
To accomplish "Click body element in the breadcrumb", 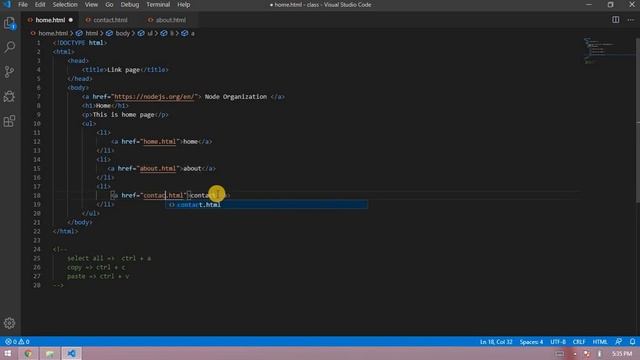I will (122, 33).
